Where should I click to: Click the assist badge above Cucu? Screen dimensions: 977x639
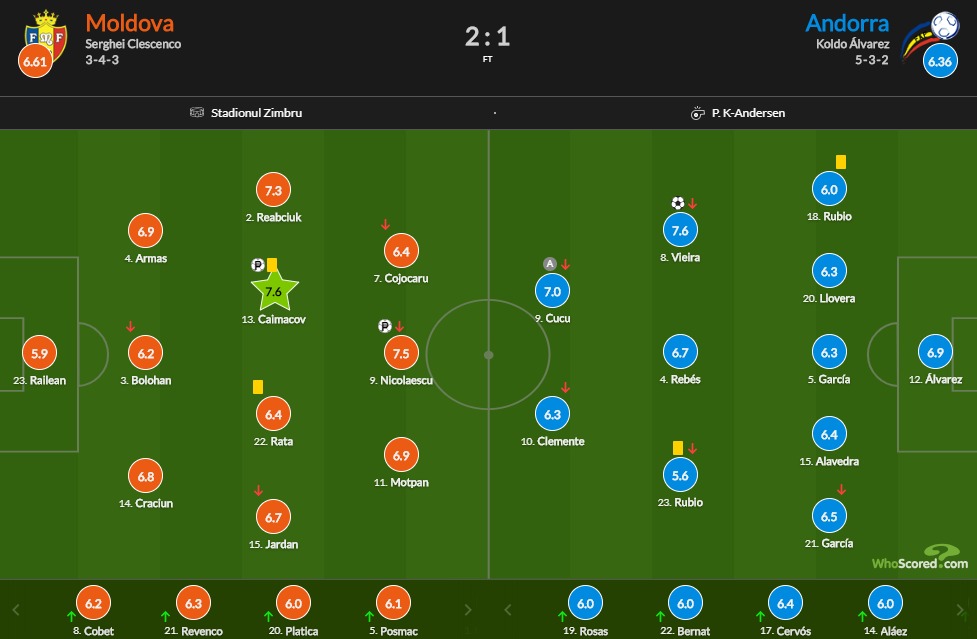(550, 264)
